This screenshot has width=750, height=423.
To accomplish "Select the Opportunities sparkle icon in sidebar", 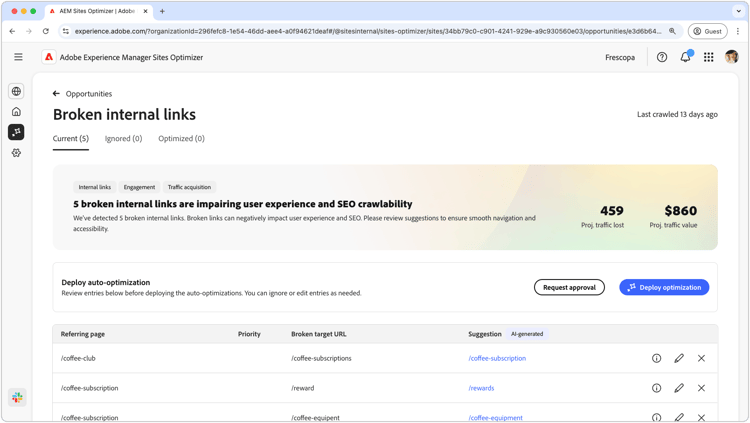I will click(16, 132).
